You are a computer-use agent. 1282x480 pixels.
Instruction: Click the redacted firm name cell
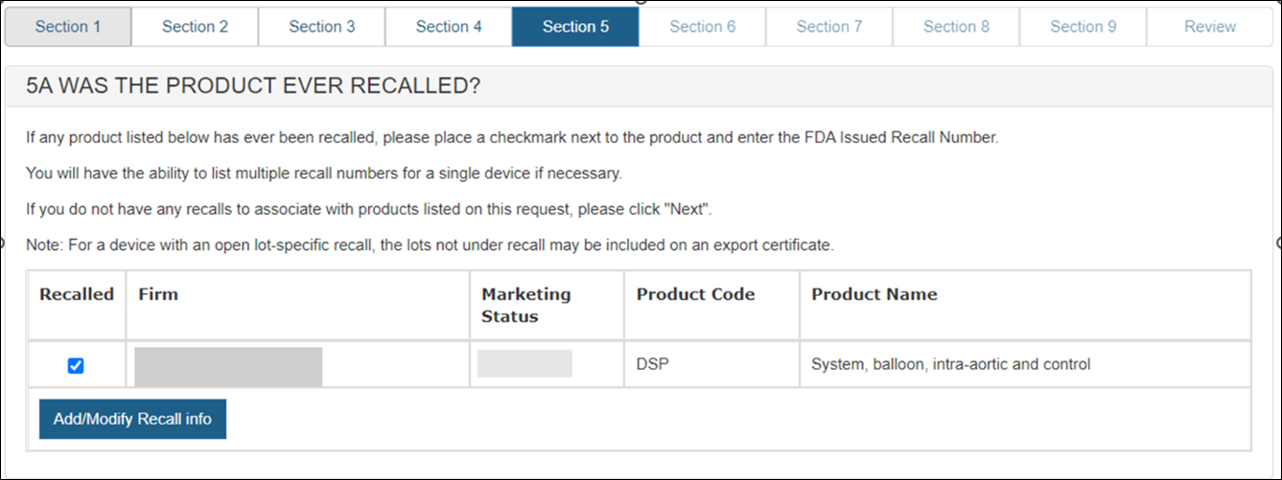point(228,366)
